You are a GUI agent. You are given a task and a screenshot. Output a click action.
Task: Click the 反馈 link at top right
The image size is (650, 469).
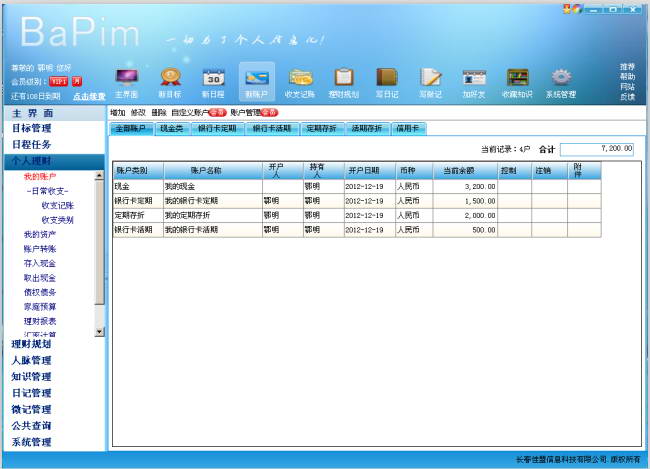pos(627,97)
